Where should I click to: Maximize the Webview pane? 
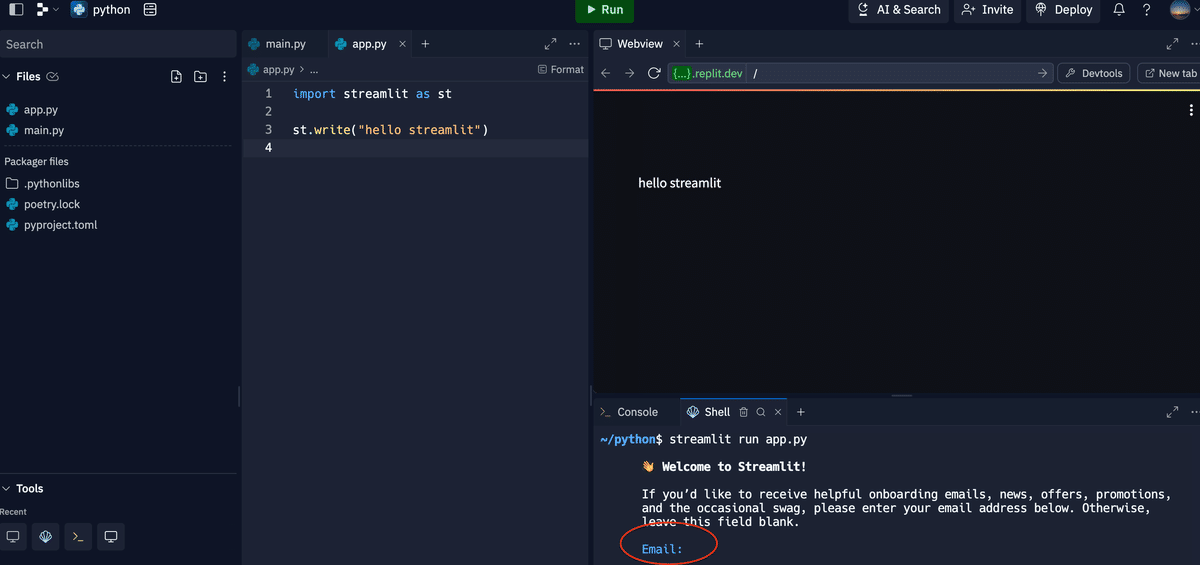(1173, 44)
